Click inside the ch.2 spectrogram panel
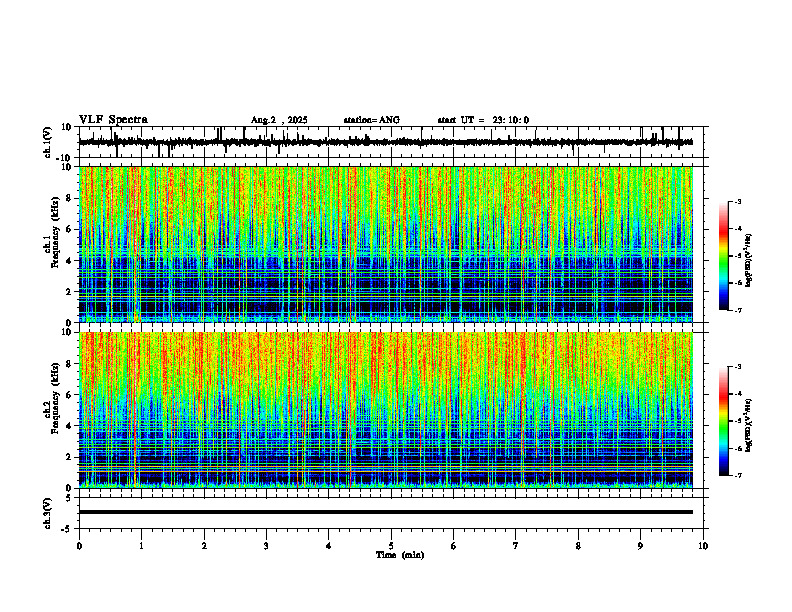Viewport: 792px width, 612px height. pyautogui.click(x=385, y=410)
